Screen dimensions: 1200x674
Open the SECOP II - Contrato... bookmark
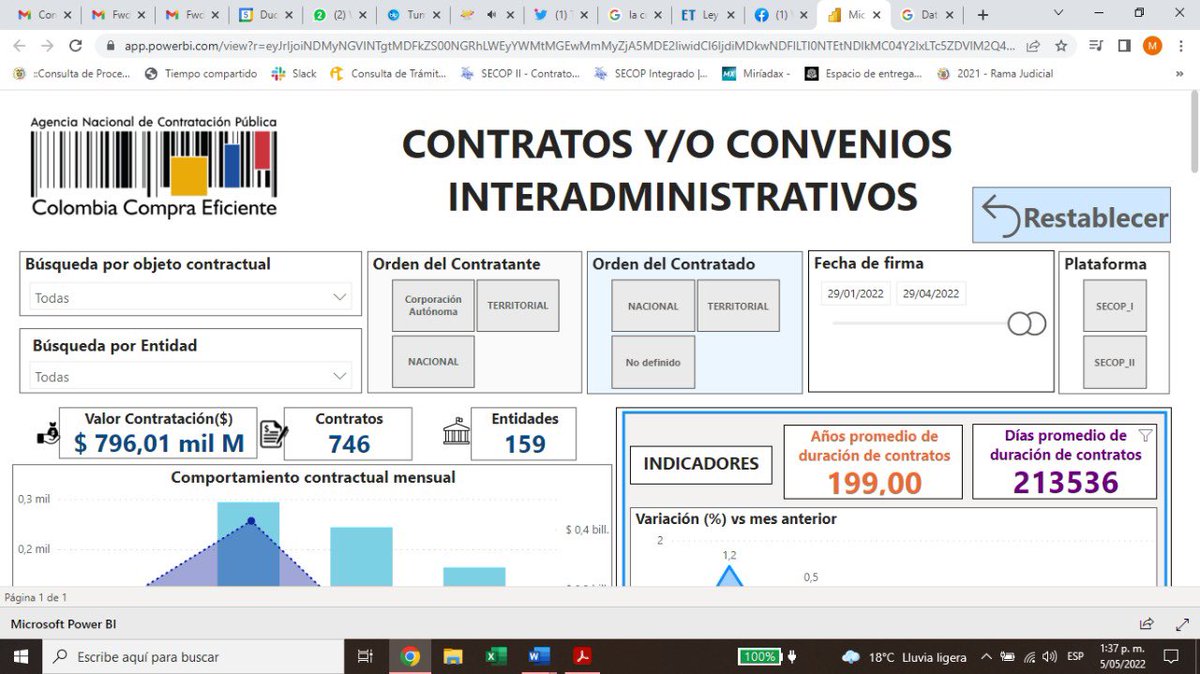pyautogui.click(x=520, y=74)
